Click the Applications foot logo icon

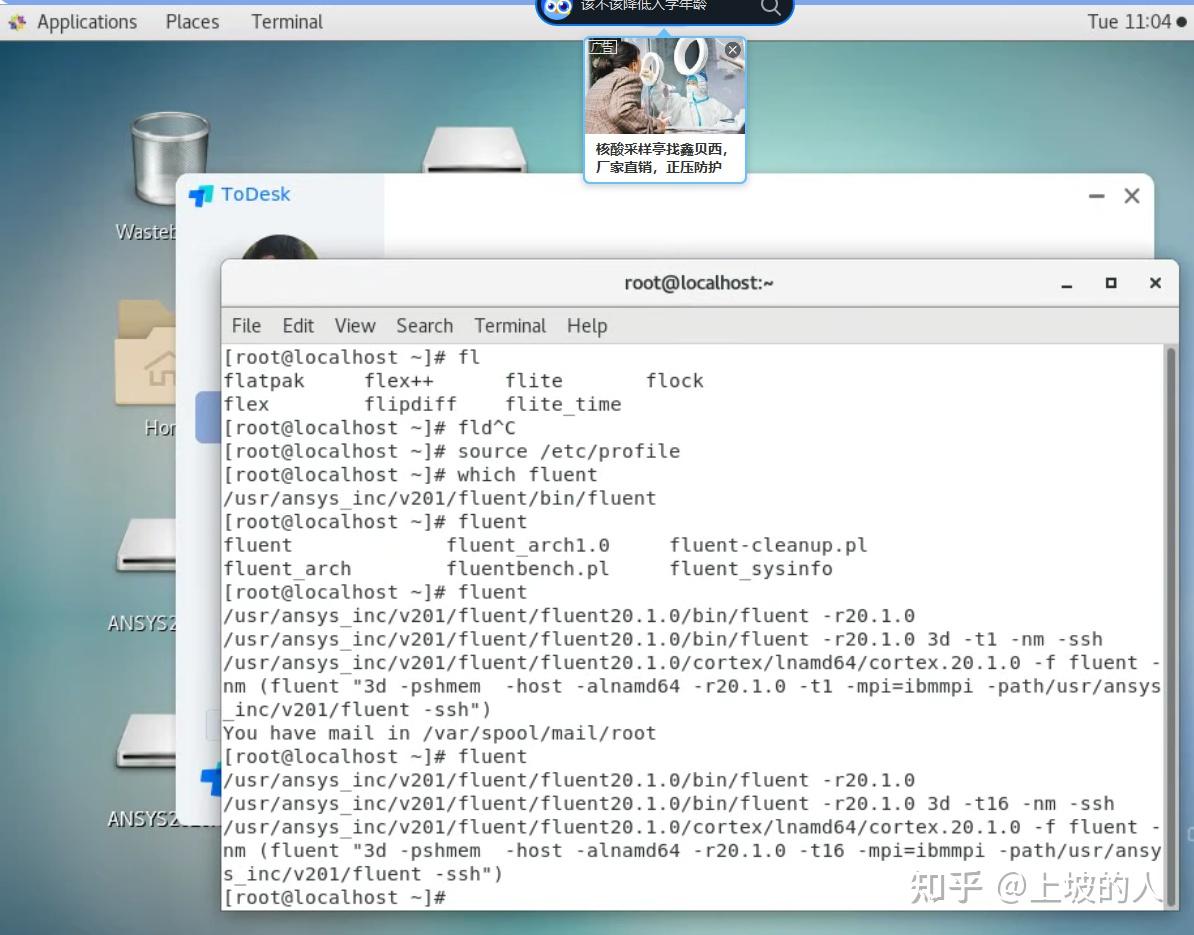coord(18,22)
